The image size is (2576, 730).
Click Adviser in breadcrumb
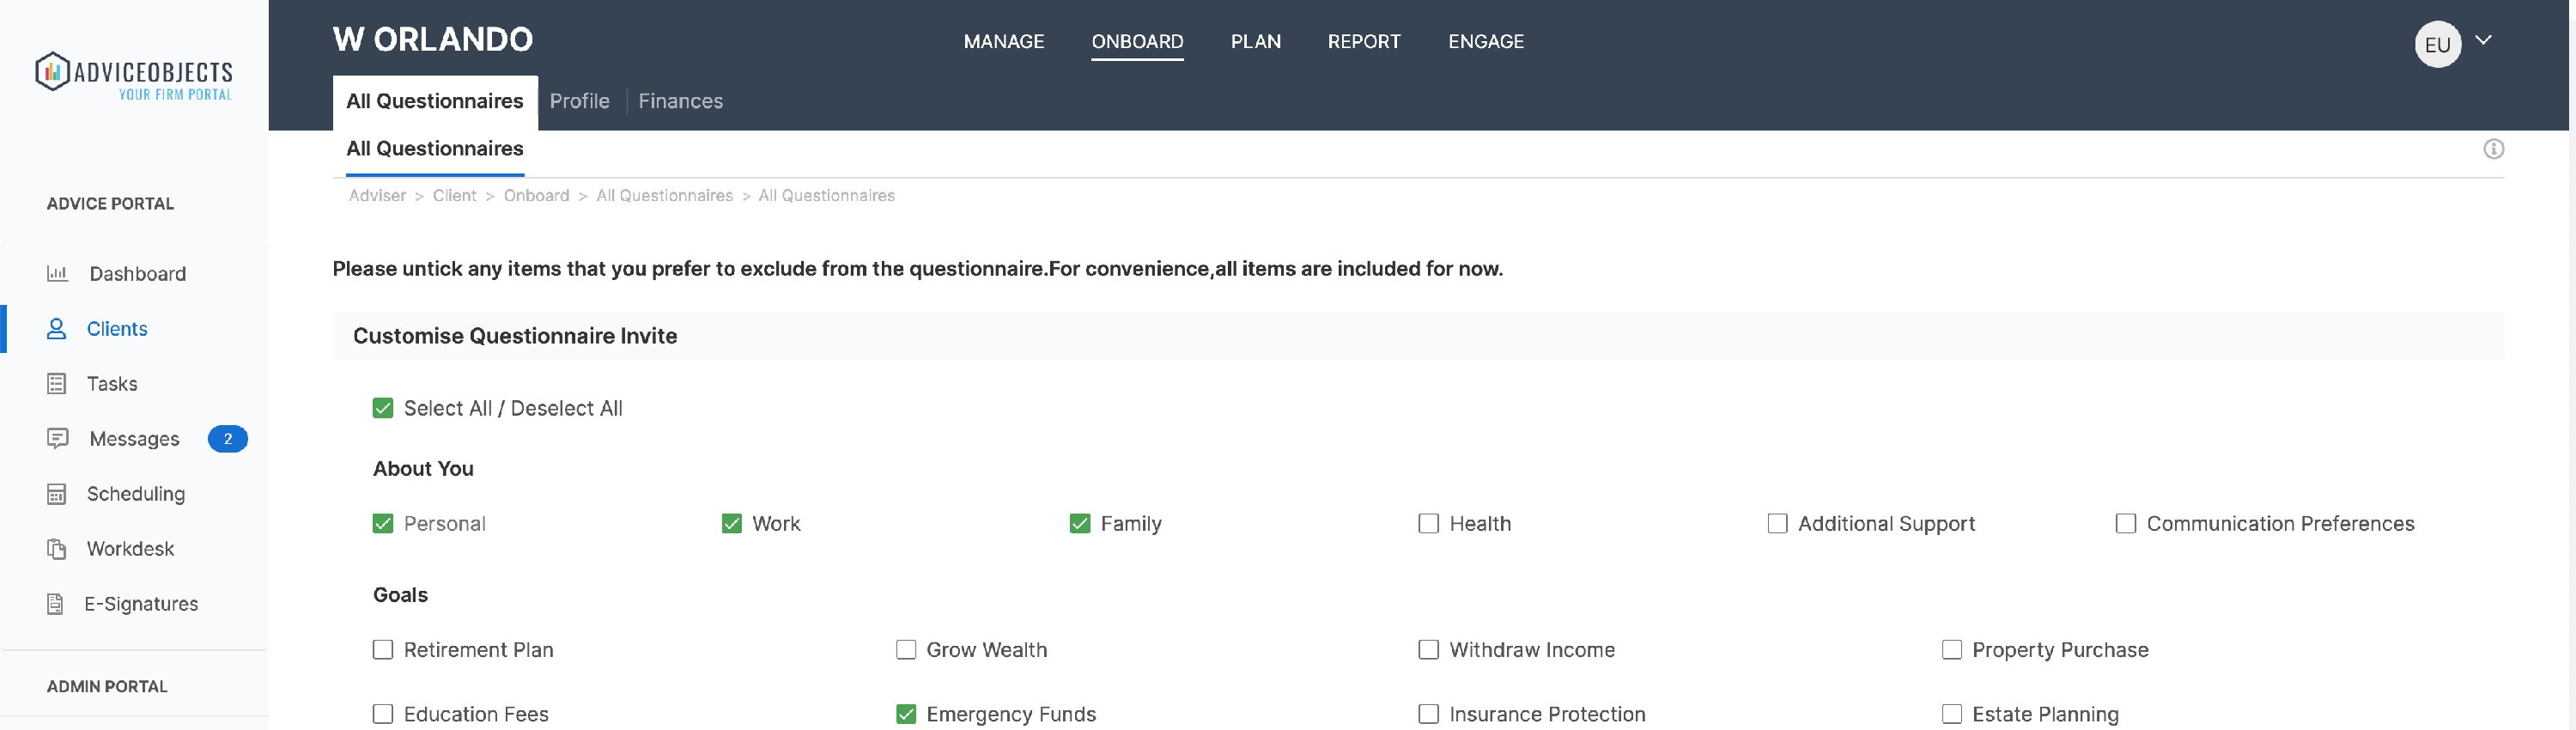click(377, 195)
